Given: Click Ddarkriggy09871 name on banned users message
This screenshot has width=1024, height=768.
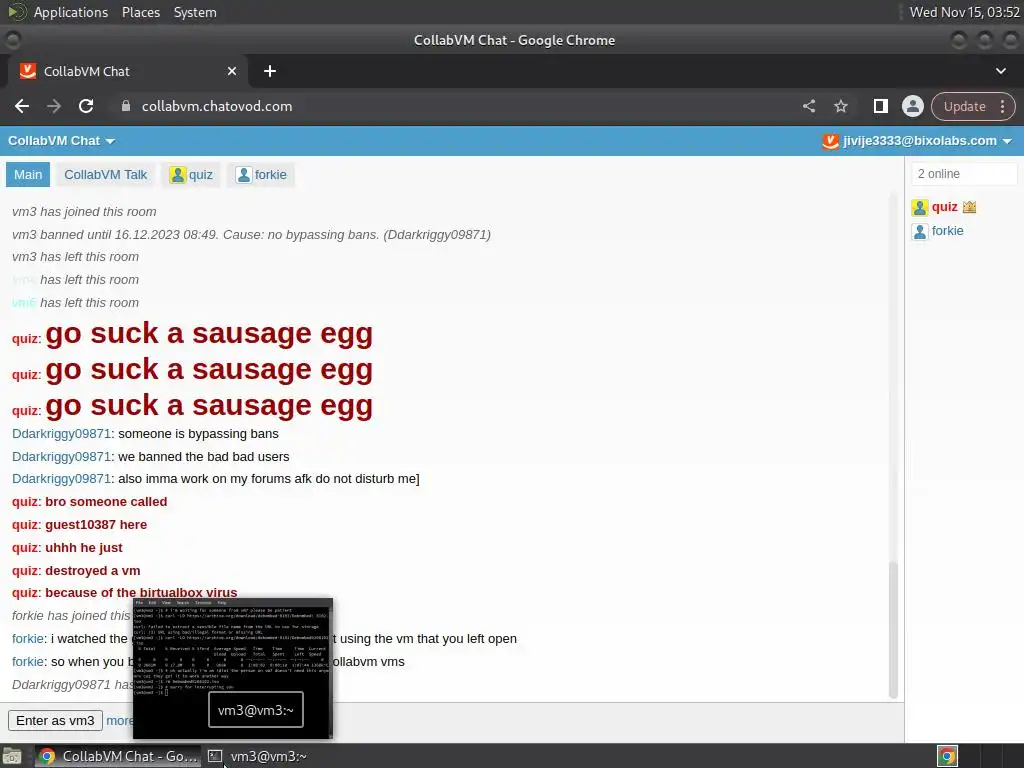Looking at the screenshot, I should 61,456.
